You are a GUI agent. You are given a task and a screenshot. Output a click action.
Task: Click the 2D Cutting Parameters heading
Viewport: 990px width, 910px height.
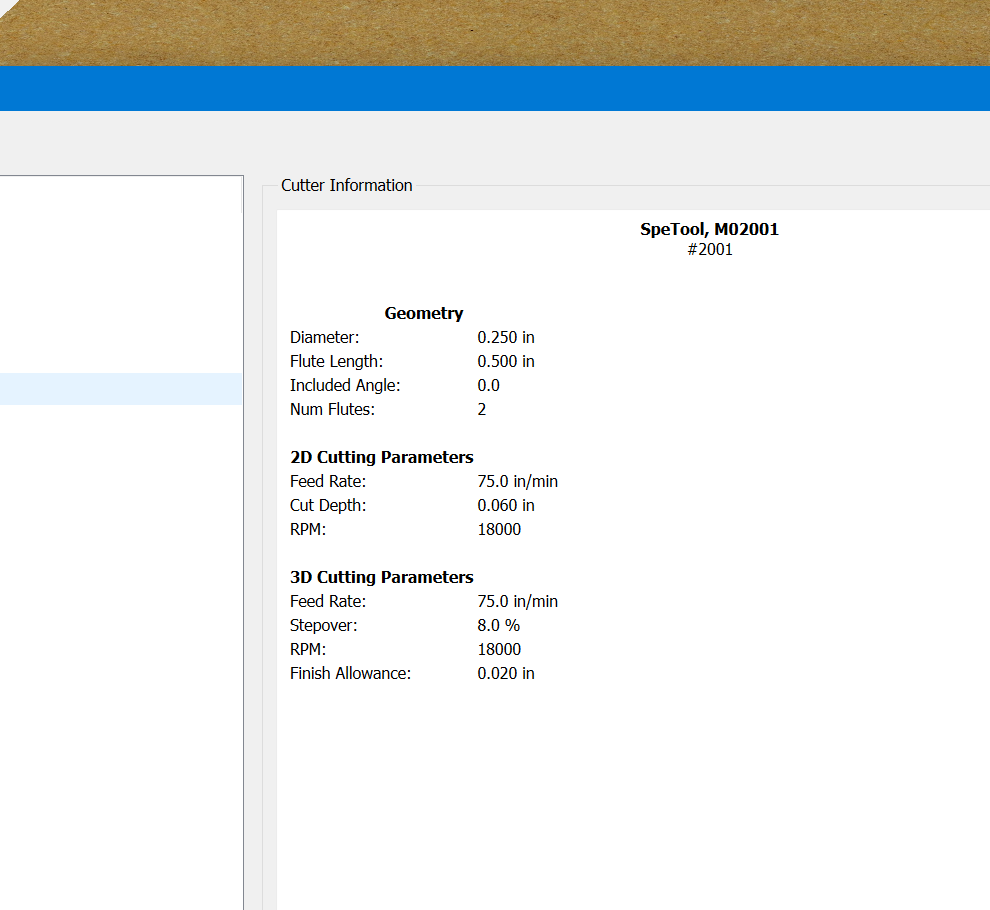pyautogui.click(x=381, y=457)
